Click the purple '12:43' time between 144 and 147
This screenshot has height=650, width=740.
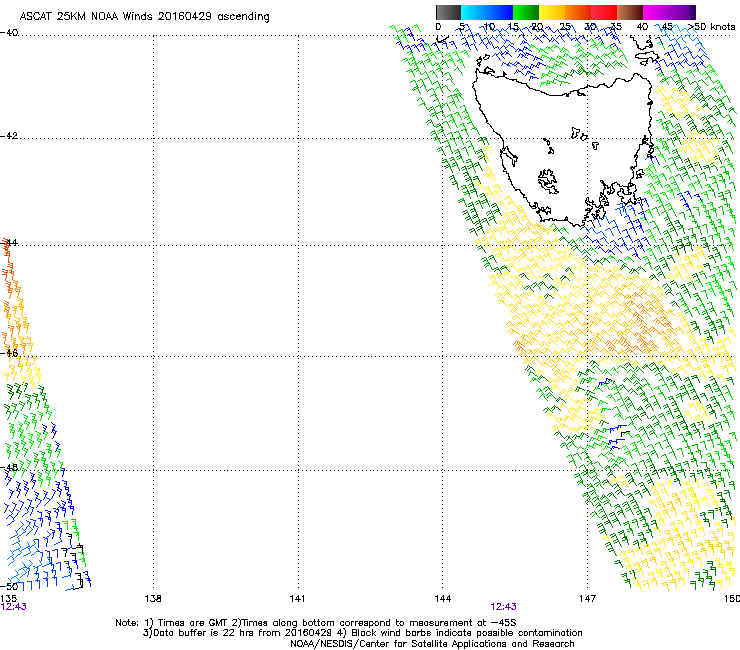coord(504,607)
